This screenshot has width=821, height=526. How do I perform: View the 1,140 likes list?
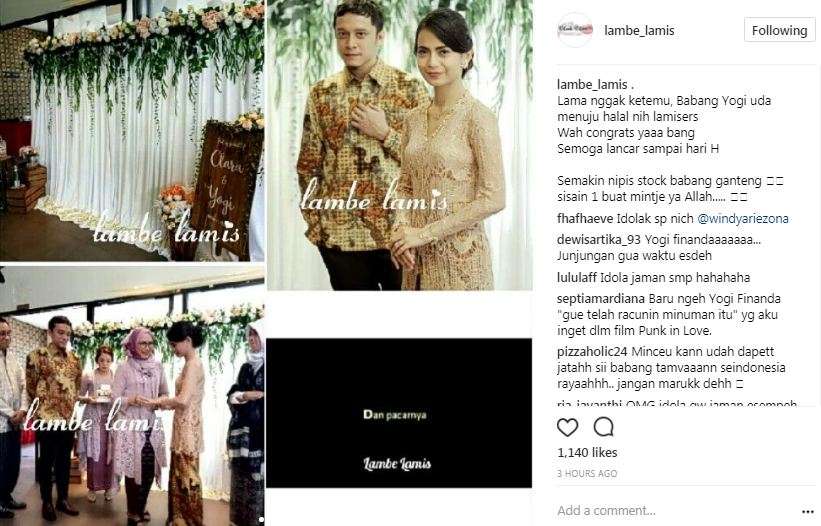tap(587, 453)
